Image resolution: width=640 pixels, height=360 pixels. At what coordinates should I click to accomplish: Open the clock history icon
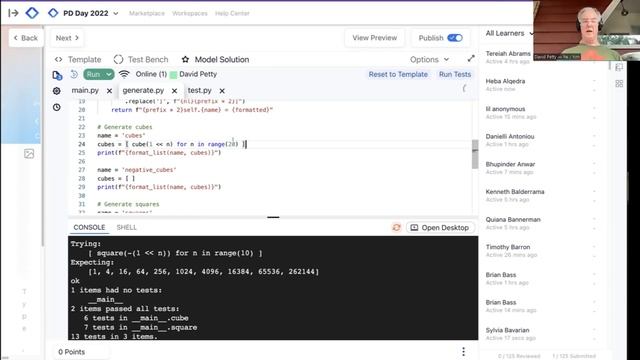pos(57,107)
